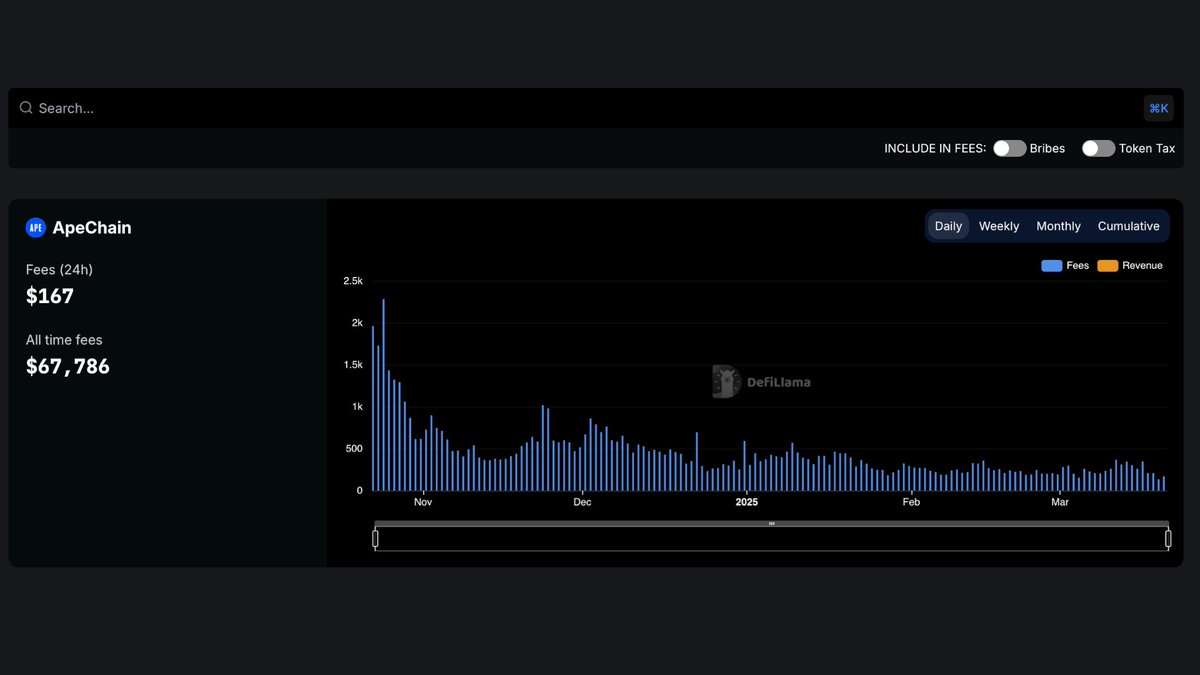This screenshot has height=675, width=1200.
Task: Toggle the blue Fees legend swatch
Action: 1051,266
